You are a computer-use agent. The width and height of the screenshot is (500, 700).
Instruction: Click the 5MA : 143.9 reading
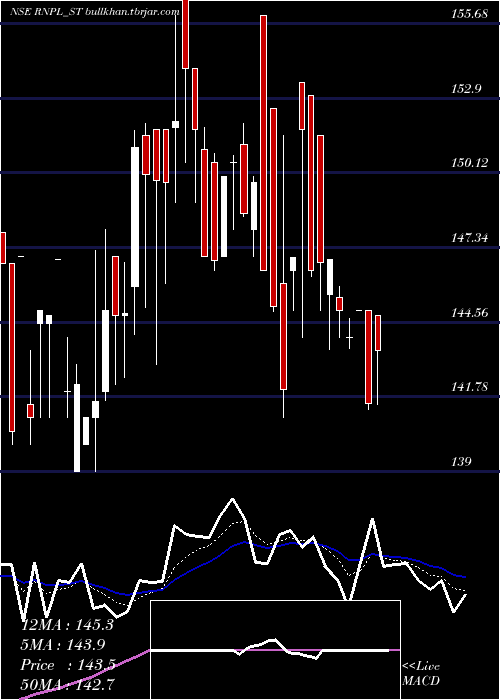(x=63, y=645)
